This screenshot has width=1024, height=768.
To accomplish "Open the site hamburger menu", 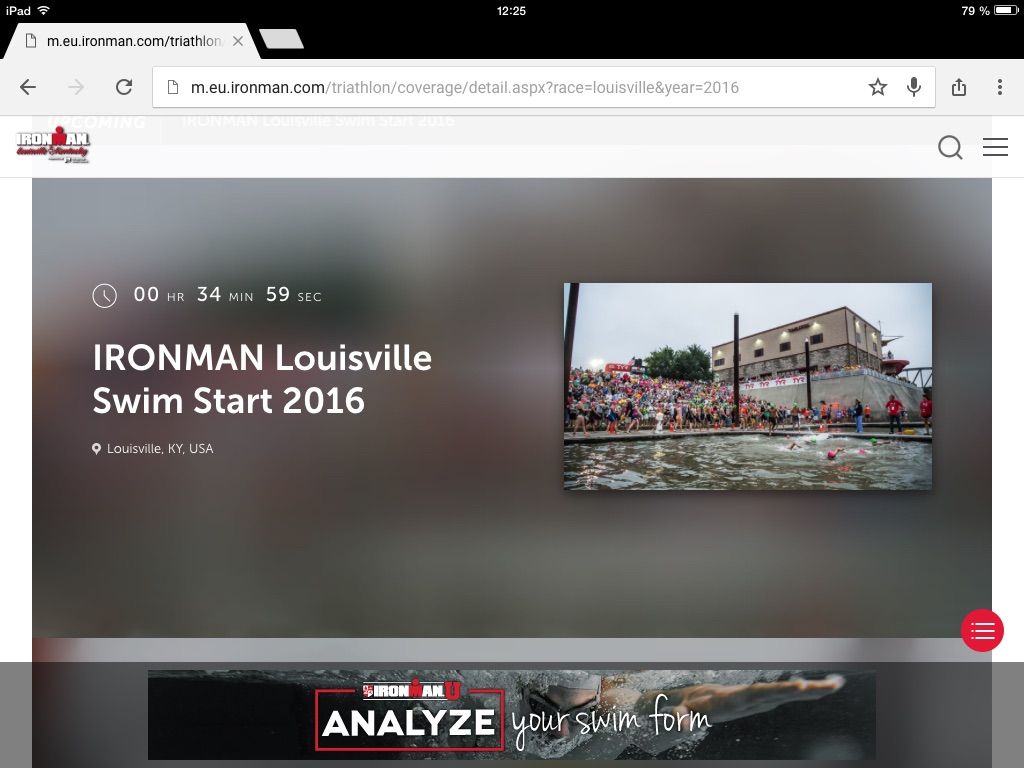I will (x=995, y=147).
